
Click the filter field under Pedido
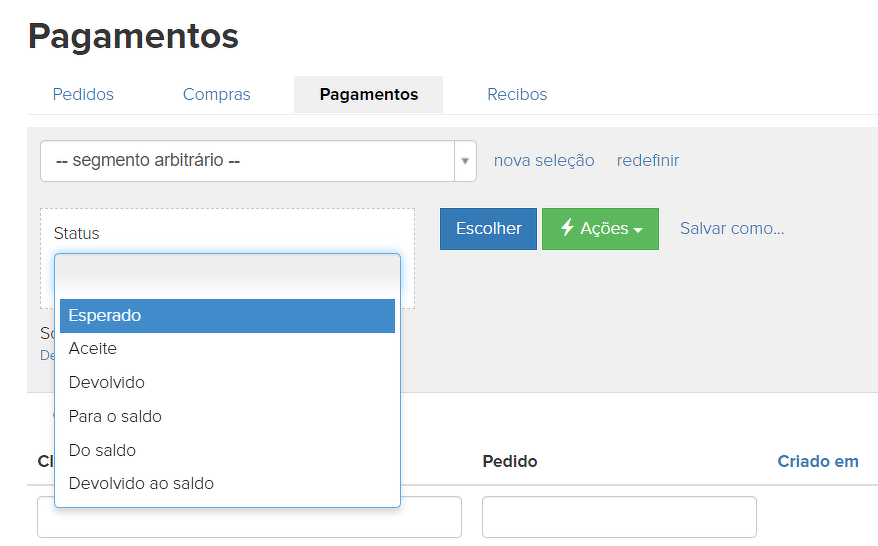(x=618, y=517)
